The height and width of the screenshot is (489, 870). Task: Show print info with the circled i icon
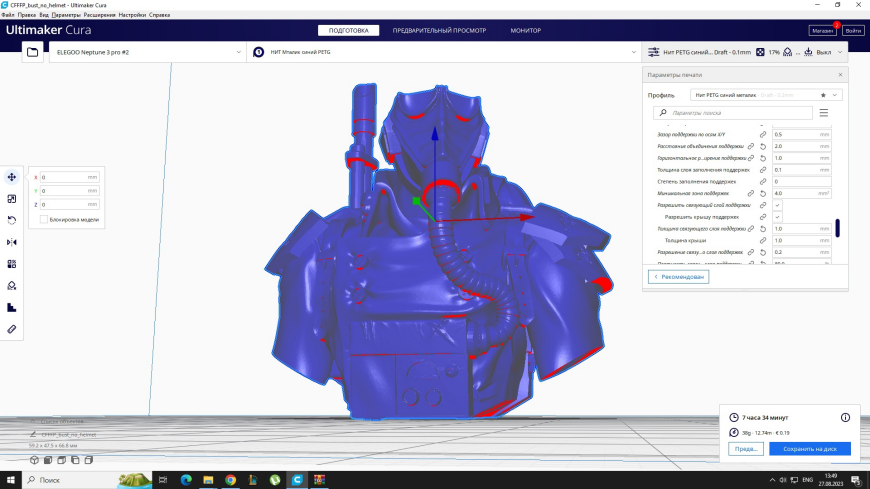point(845,417)
